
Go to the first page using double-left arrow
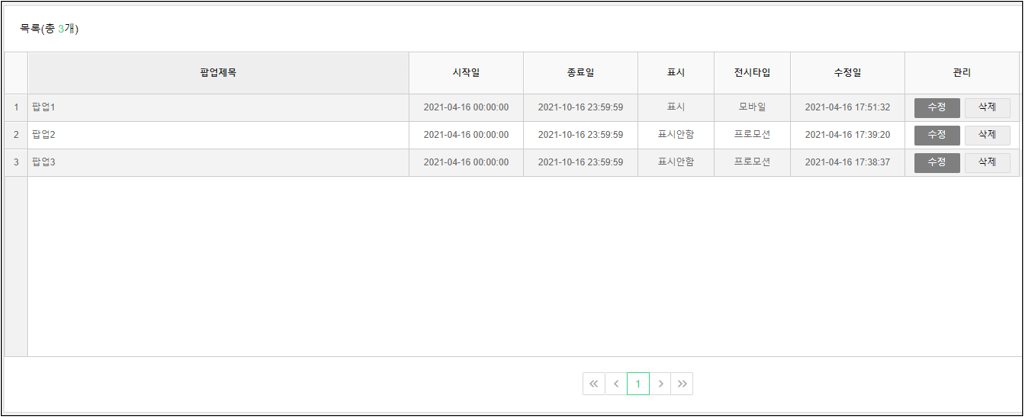coord(594,384)
